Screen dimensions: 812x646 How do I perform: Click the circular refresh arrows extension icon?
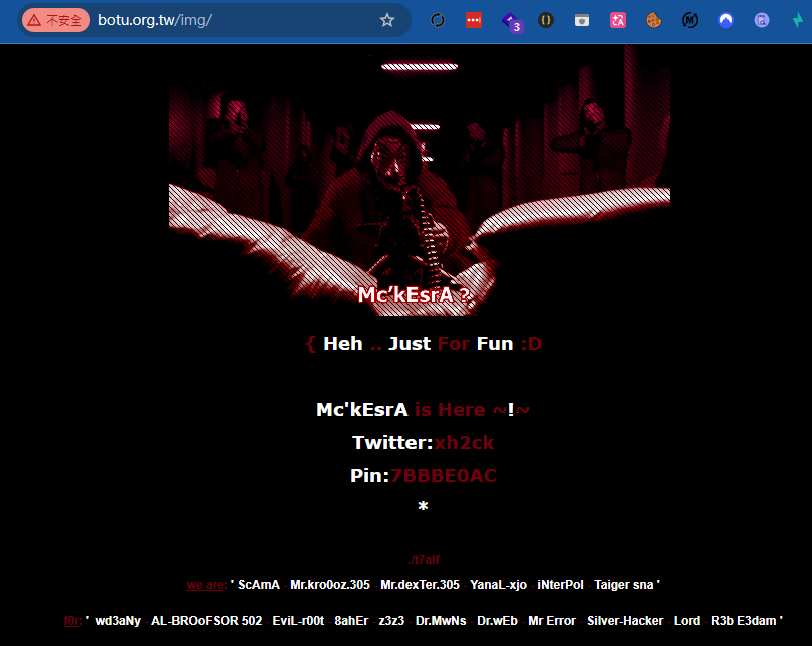coord(438,20)
